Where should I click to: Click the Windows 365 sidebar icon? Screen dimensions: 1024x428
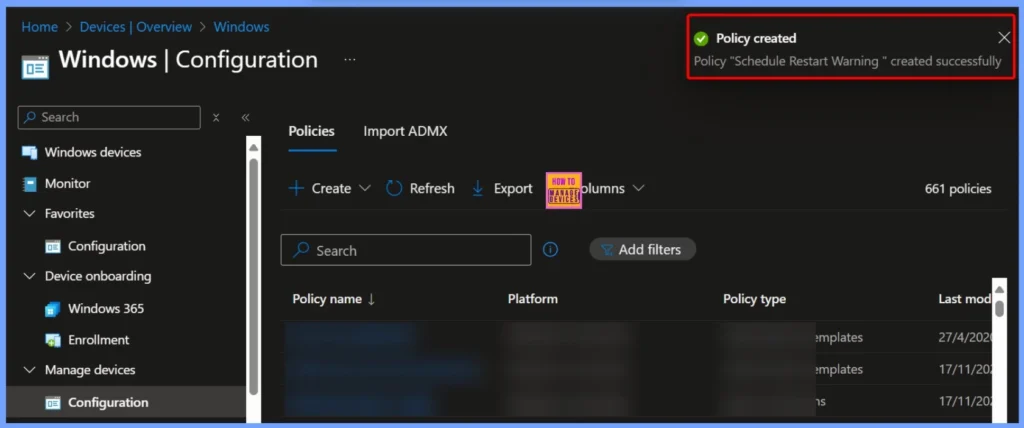coord(53,309)
